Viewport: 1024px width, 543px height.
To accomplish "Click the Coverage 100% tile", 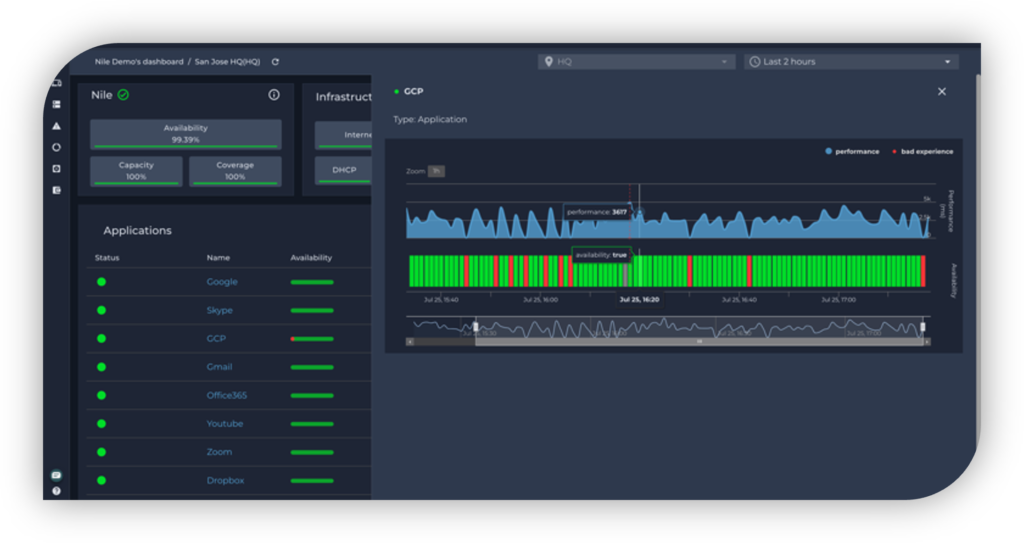I will 235,171.
